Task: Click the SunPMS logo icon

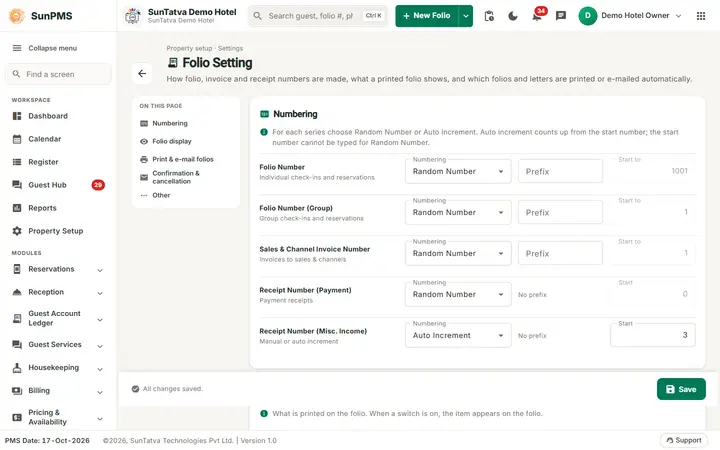Action: [x=17, y=16]
